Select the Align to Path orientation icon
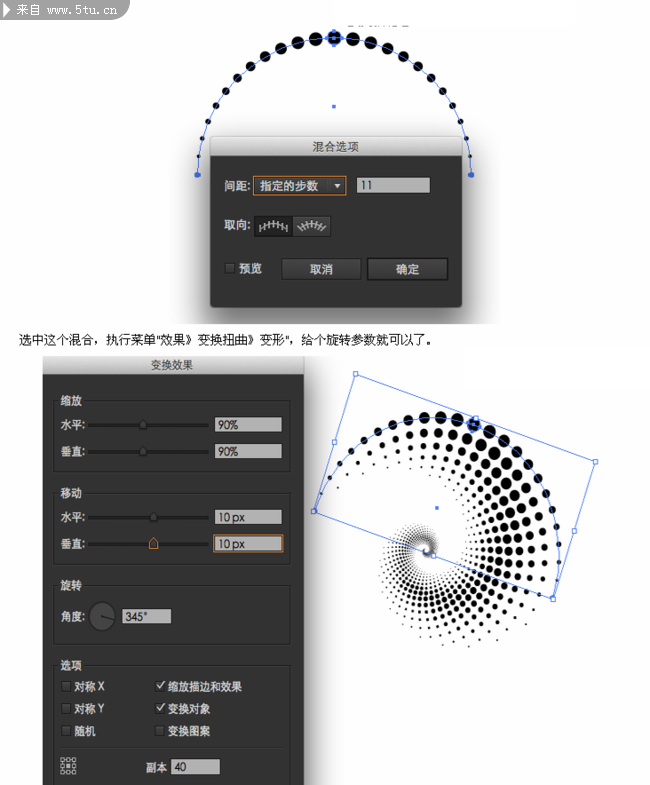Viewport: 650px width, 785px height. pyautogui.click(x=311, y=226)
